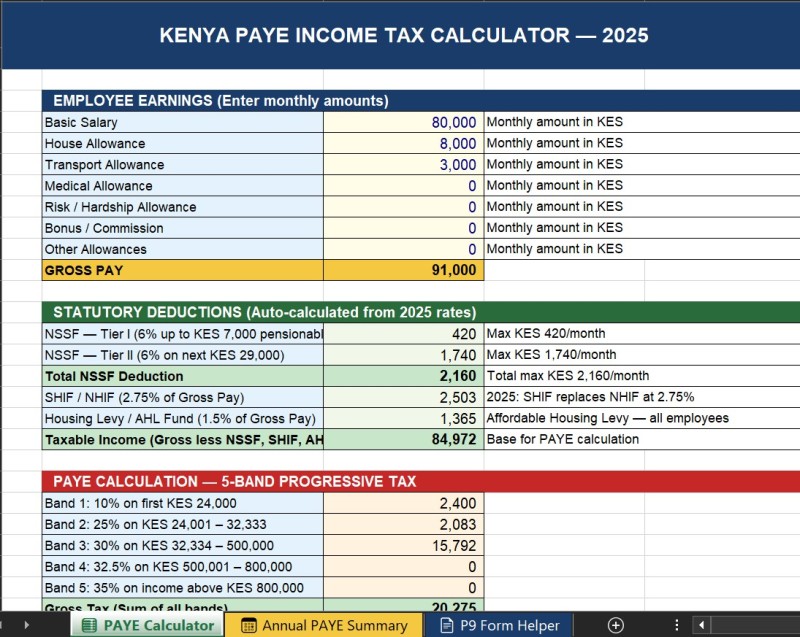
Task: Select the Transport Allowance value 3,000
Action: point(404,164)
